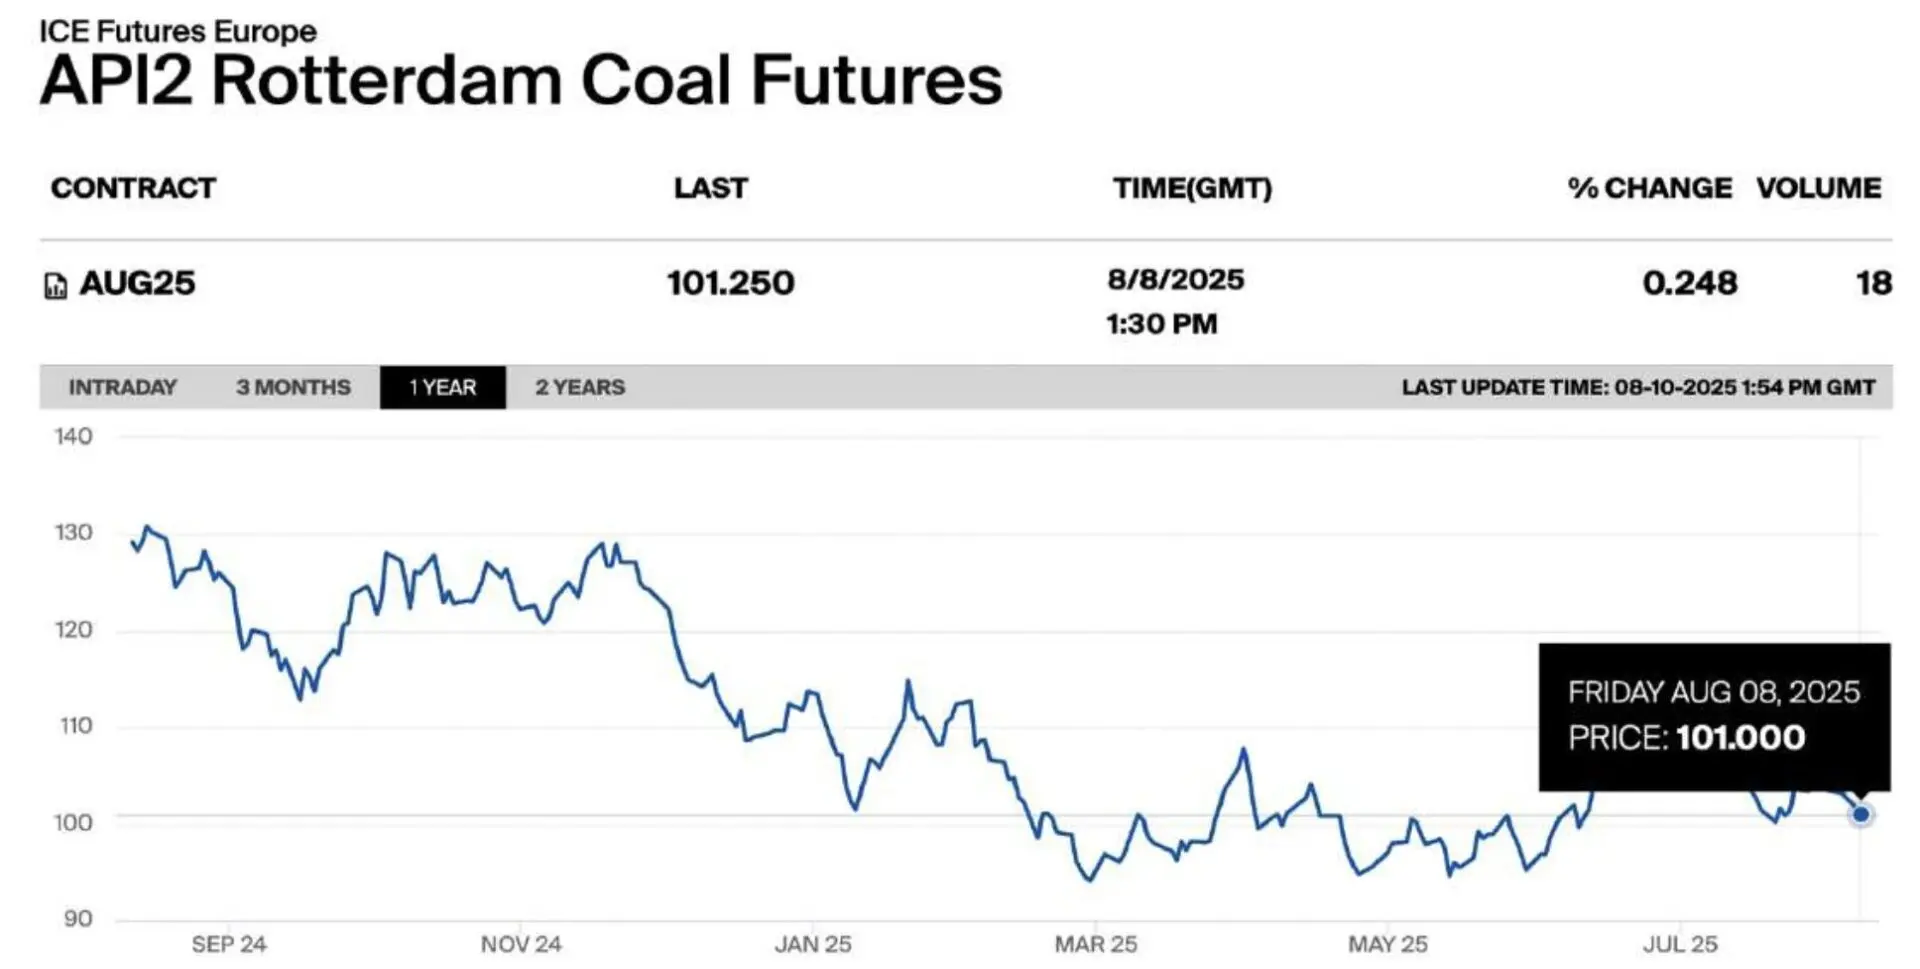Click the API2 Rotterdam Coal Futures title
The width and height of the screenshot is (1920, 969).
click(520, 80)
